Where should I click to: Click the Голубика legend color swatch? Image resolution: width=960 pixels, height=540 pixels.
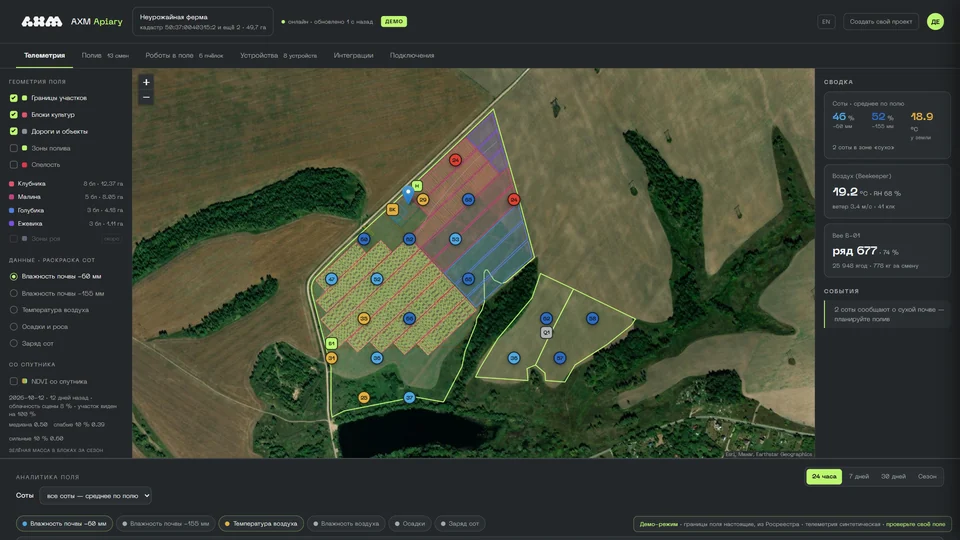pos(12,211)
